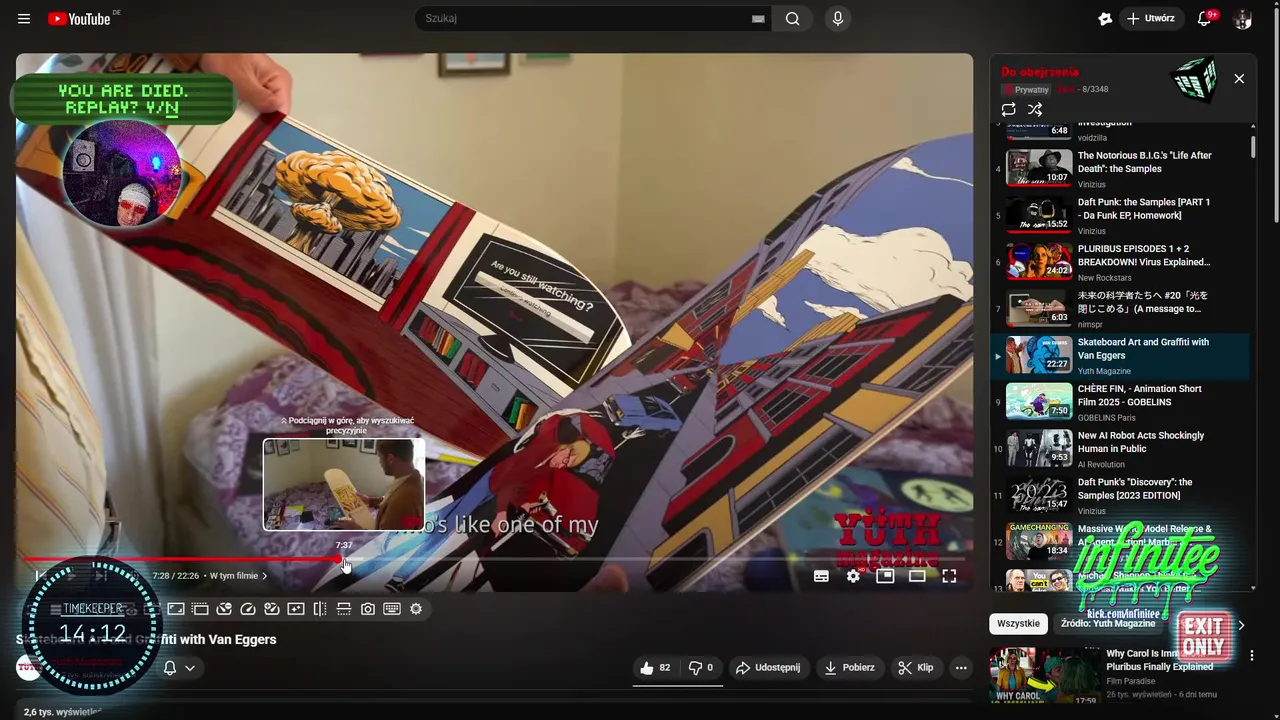The width and height of the screenshot is (1280, 720).
Task: Close the Do obejrzenia playlist panel
Action: point(1239,79)
